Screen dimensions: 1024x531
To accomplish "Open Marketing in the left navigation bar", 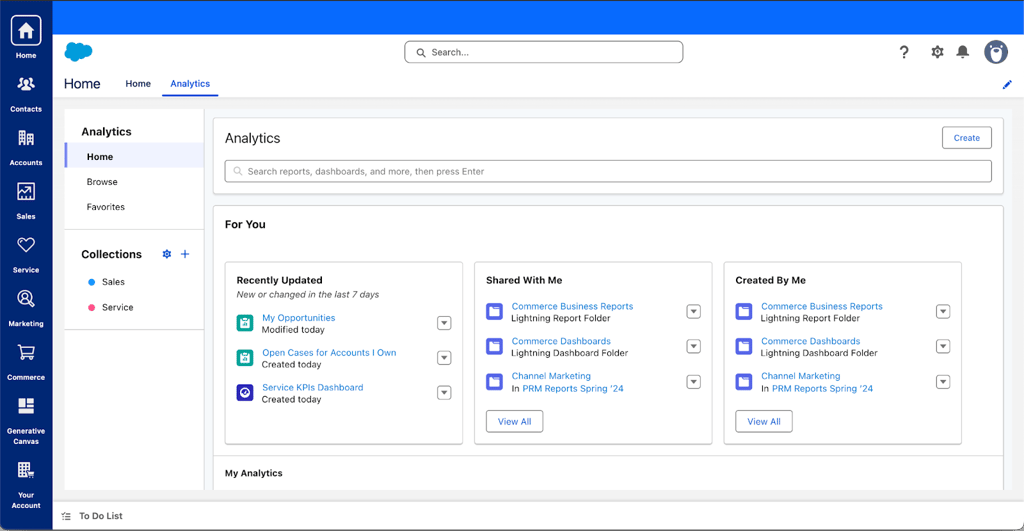I will pos(25,308).
